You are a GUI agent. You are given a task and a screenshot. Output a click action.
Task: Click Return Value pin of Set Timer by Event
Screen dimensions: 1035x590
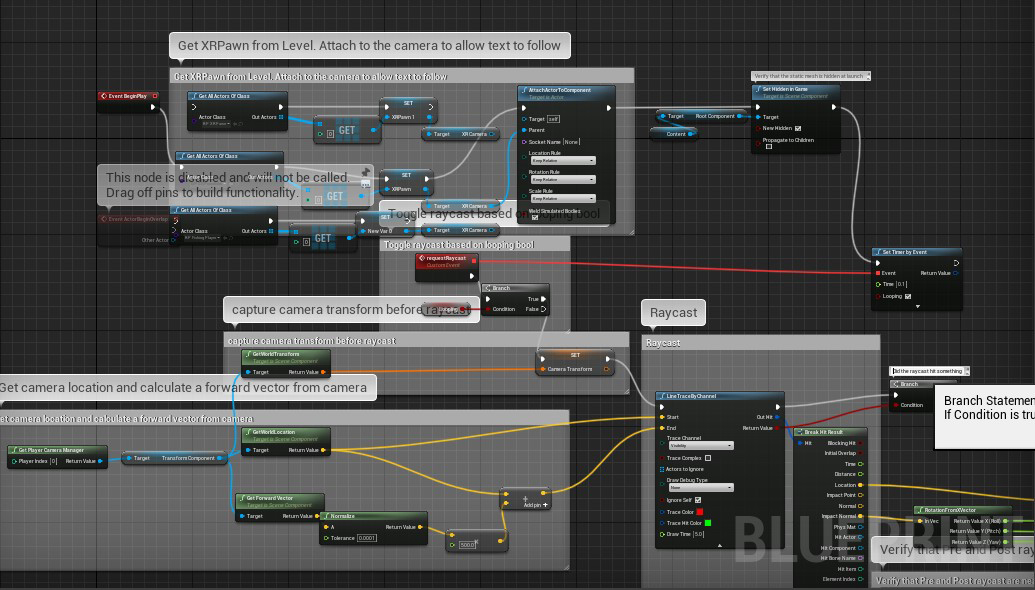[956, 273]
